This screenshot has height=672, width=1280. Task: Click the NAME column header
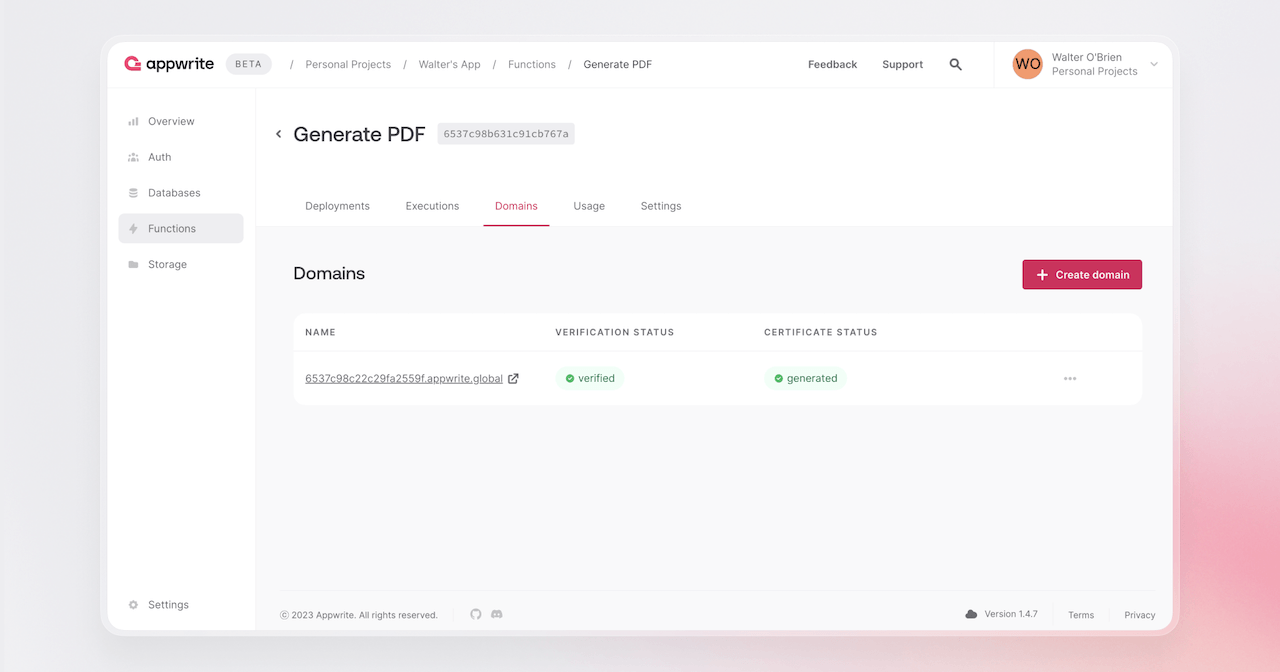(x=320, y=332)
